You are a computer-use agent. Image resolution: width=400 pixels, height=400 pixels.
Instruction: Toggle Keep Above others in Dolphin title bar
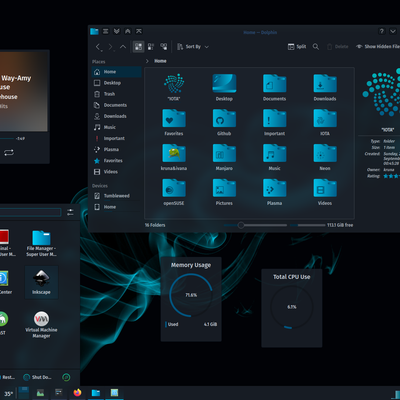pos(128,31)
